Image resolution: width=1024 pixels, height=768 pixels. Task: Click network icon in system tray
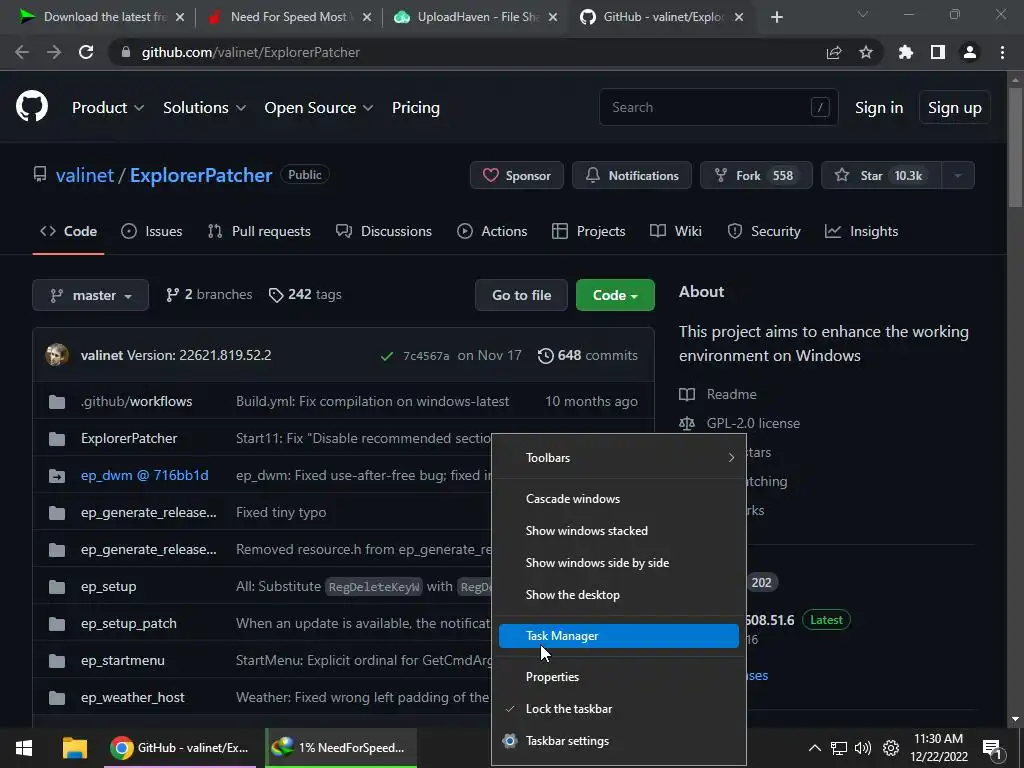(x=839, y=748)
